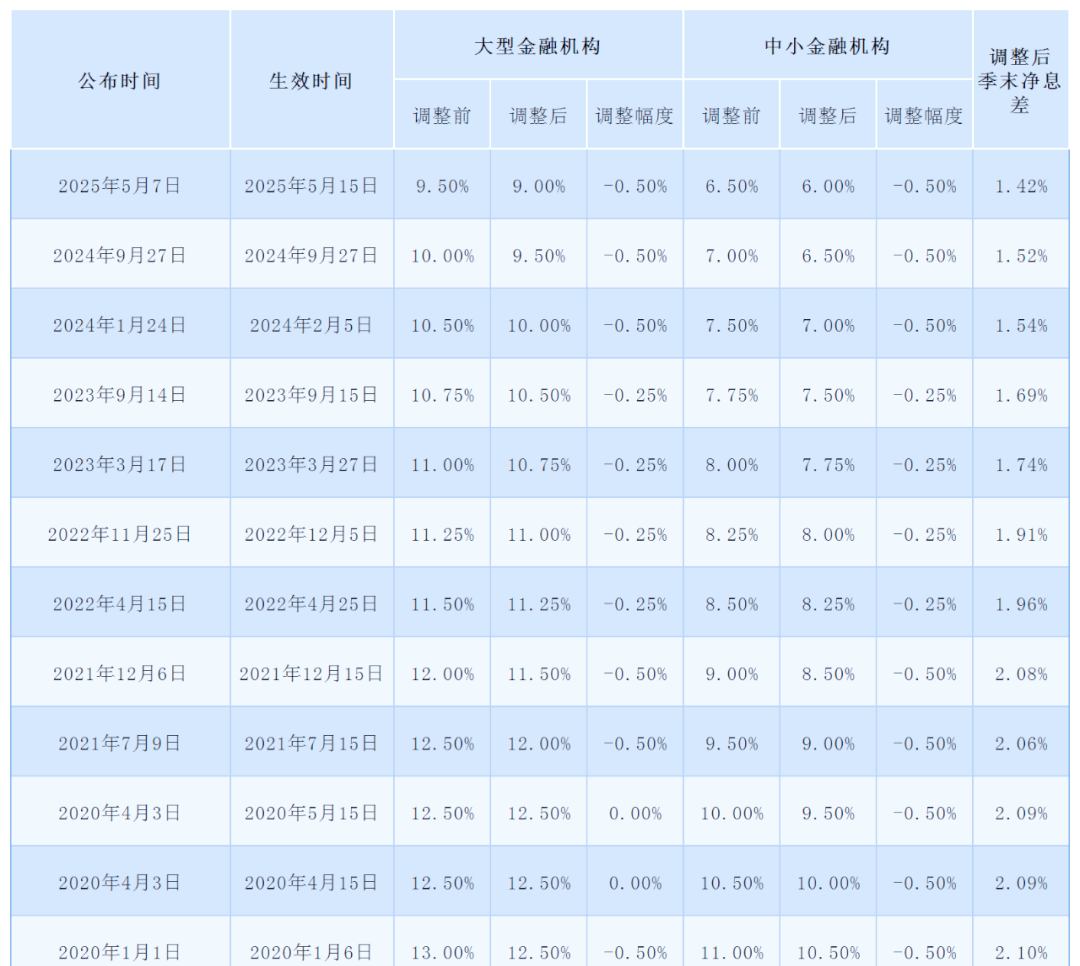Select the 9.50% cell in top data row
This screenshot has width=1080, height=966.
pos(441,185)
